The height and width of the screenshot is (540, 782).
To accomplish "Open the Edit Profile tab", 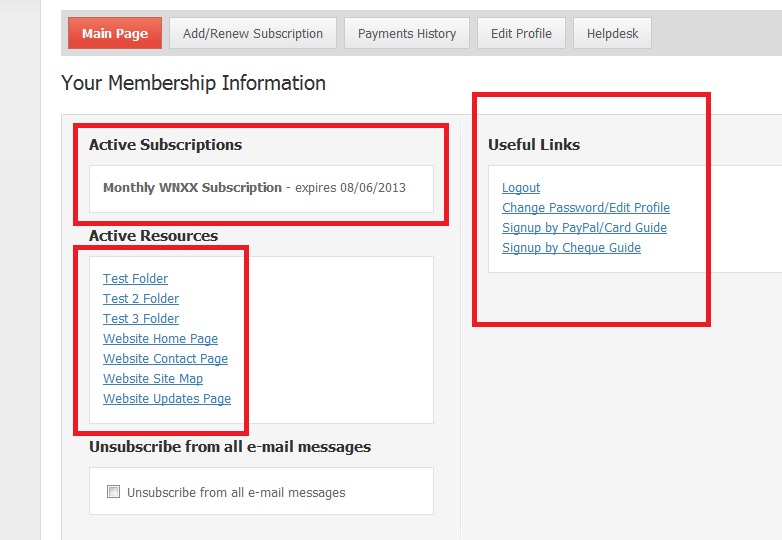I will (521, 33).
